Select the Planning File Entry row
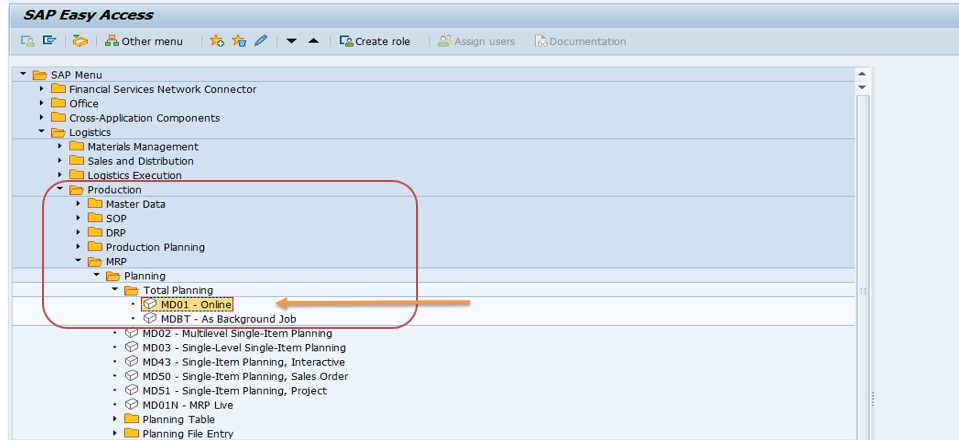The width and height of the screenshot is (959, 440). click(188, 434)
